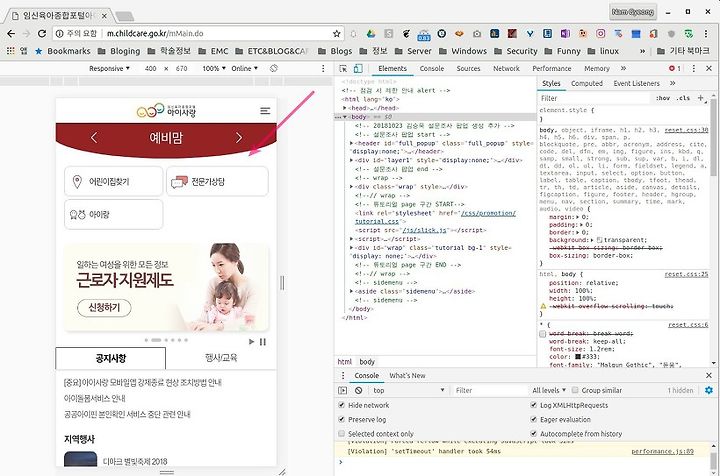Open the Google Drive extension icon
The width and height of the screenshot is (720, 476).
click(371, 34)
